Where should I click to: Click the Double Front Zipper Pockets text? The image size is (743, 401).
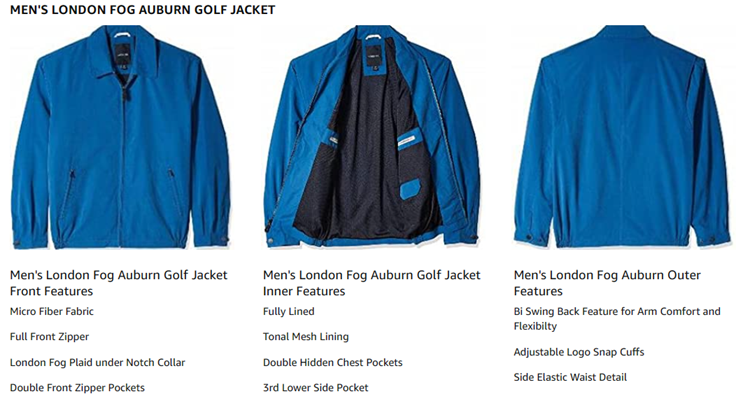click(x=77, y=387)
